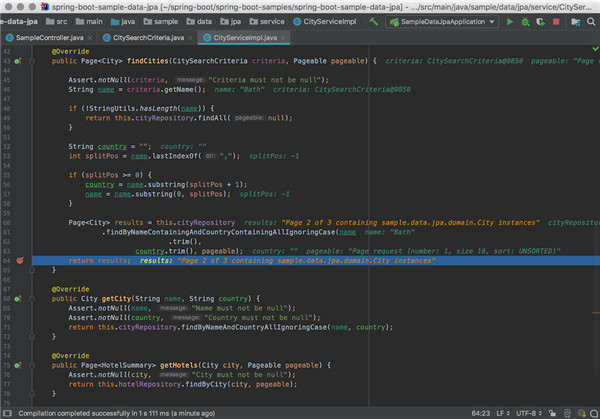Open the SampleDataJpaApplication run configuration dropdown
Viewport: 600px width, 419px height.
tap(442, 19)
